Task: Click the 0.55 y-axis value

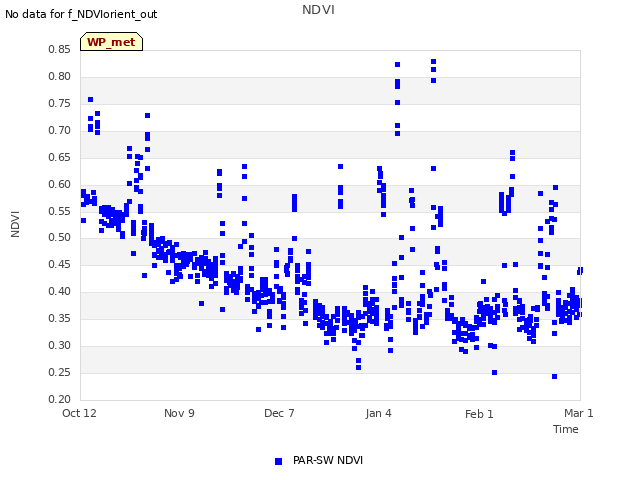Action: tap(60, 211)
